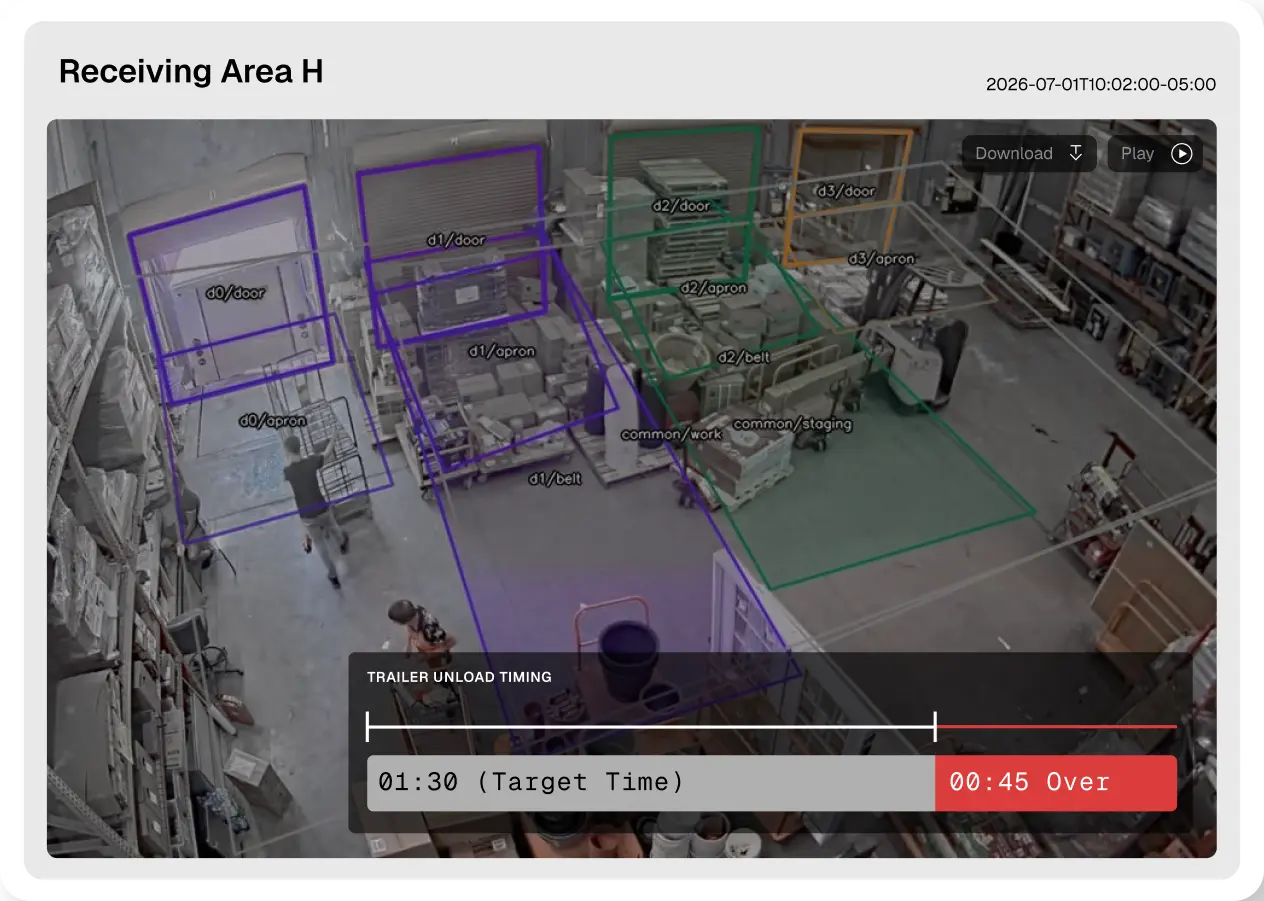The height and width of the screenshot is (901, 1264).
Task: Click the 01:30 (Target Time) bar
Action: pos(651,783)
